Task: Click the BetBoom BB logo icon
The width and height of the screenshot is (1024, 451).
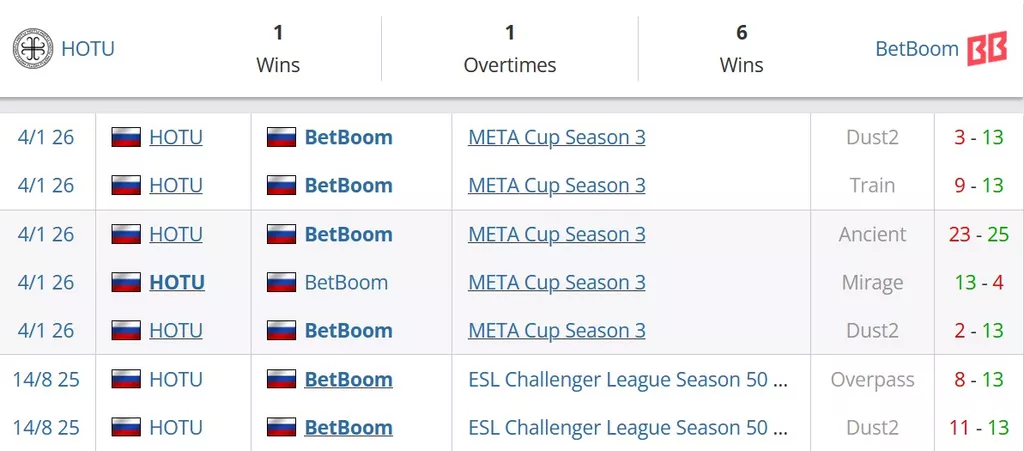Action: [x=986, y=48]
